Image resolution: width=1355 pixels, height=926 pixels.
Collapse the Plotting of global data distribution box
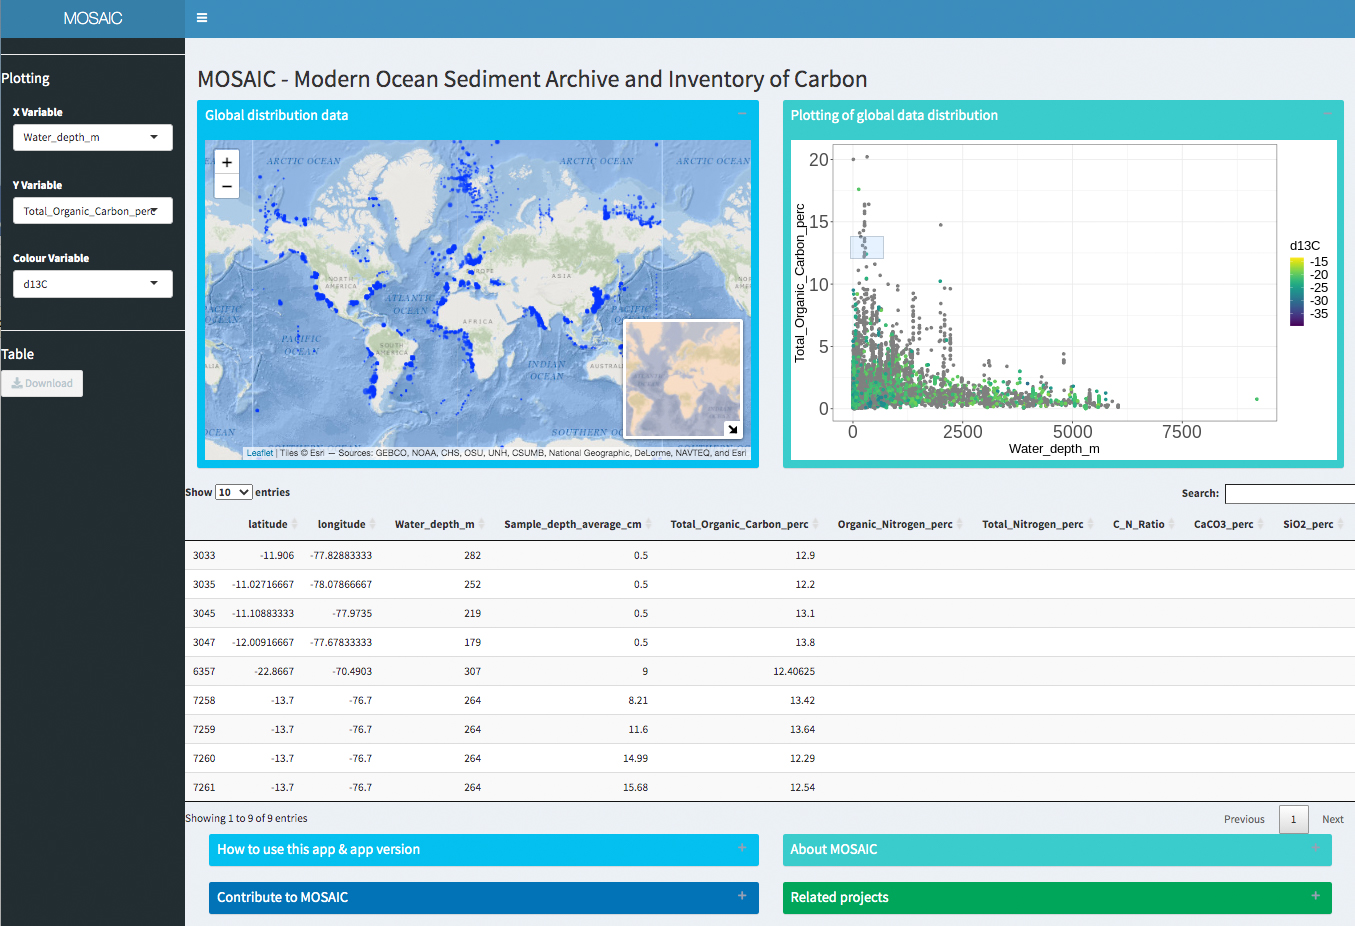coord(1327,114)
